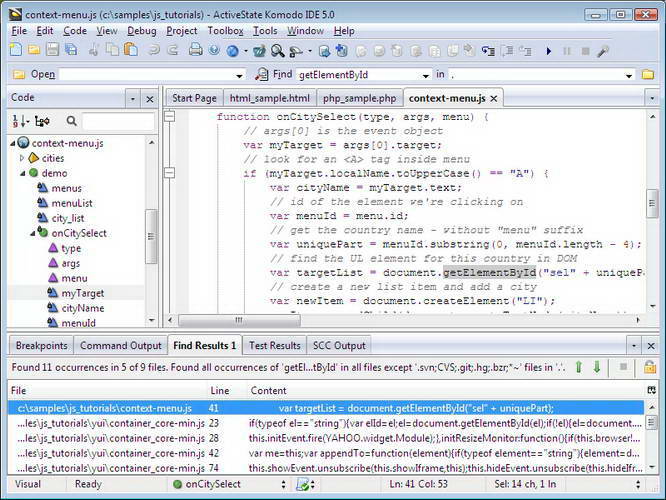Select myTarget variable in the code tree
This screenshot has height=500, width=666.
(82, 293)
